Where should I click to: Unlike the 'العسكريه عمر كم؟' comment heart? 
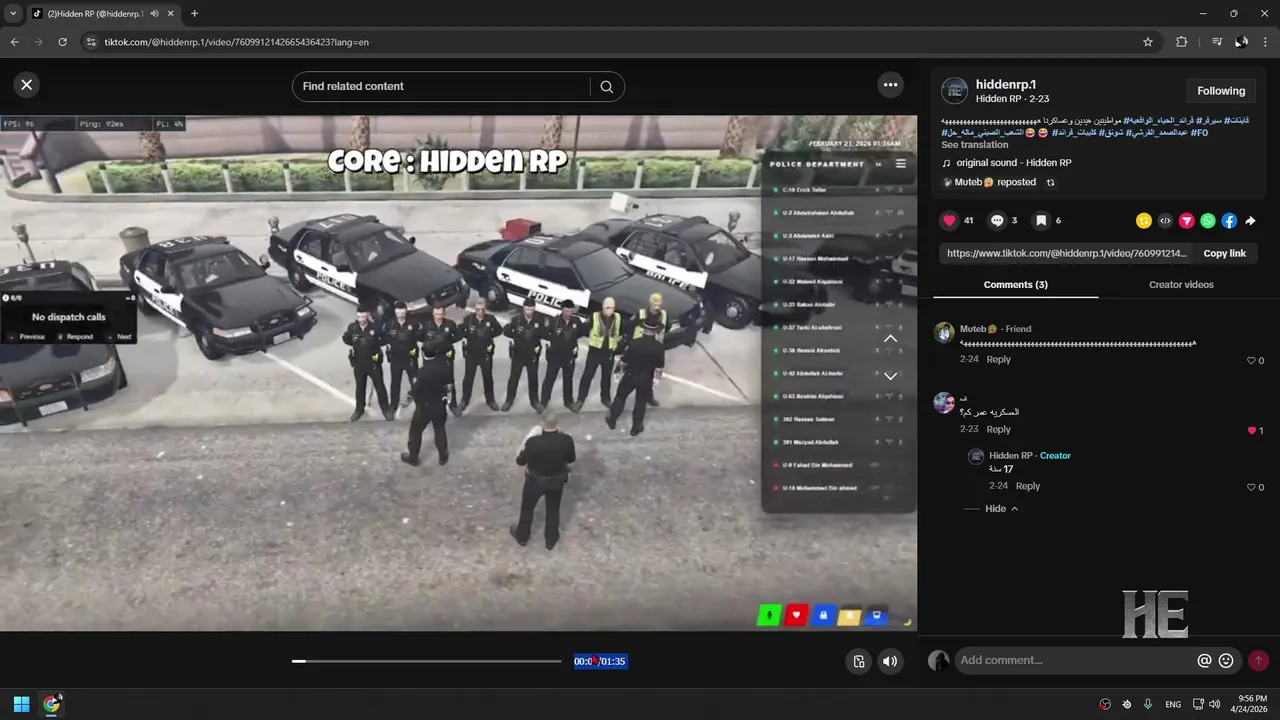click(x=1251, y=430)
